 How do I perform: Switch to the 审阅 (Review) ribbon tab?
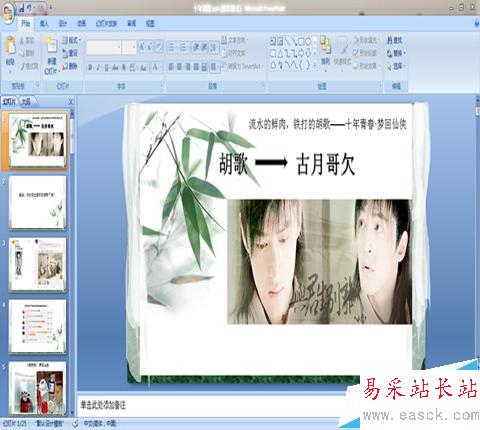132,24
